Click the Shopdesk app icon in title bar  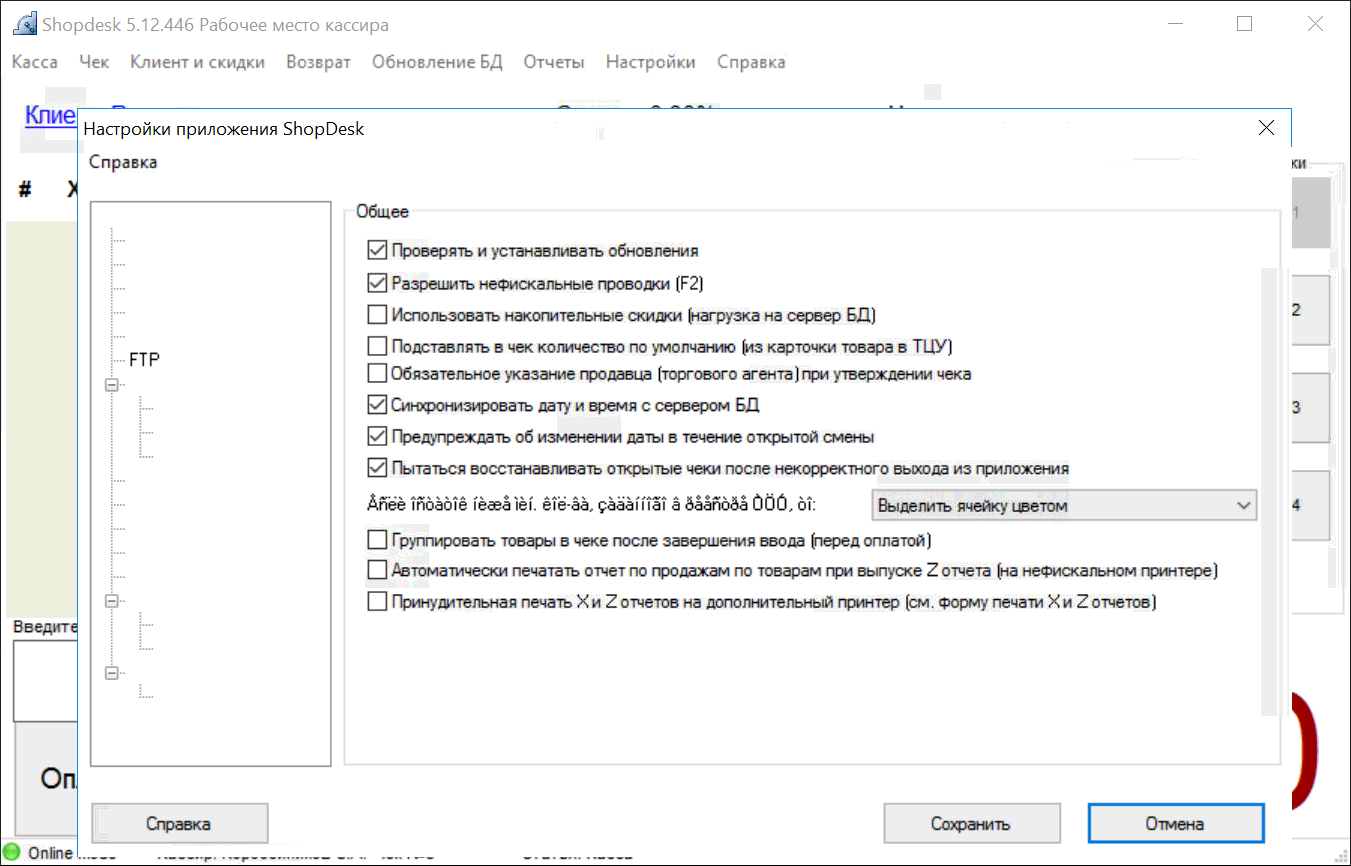point(24,24)
